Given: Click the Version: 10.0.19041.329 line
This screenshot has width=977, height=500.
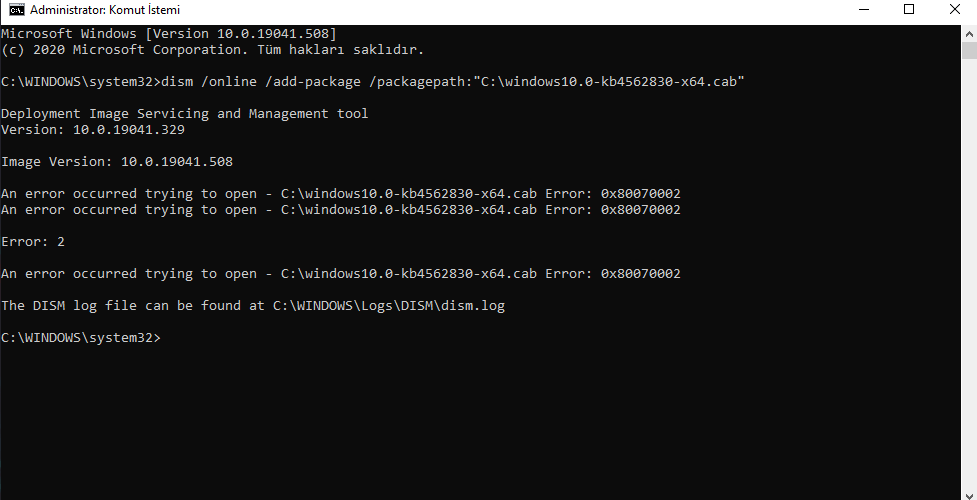Looking at the screenshot, I should pos(93,130).
